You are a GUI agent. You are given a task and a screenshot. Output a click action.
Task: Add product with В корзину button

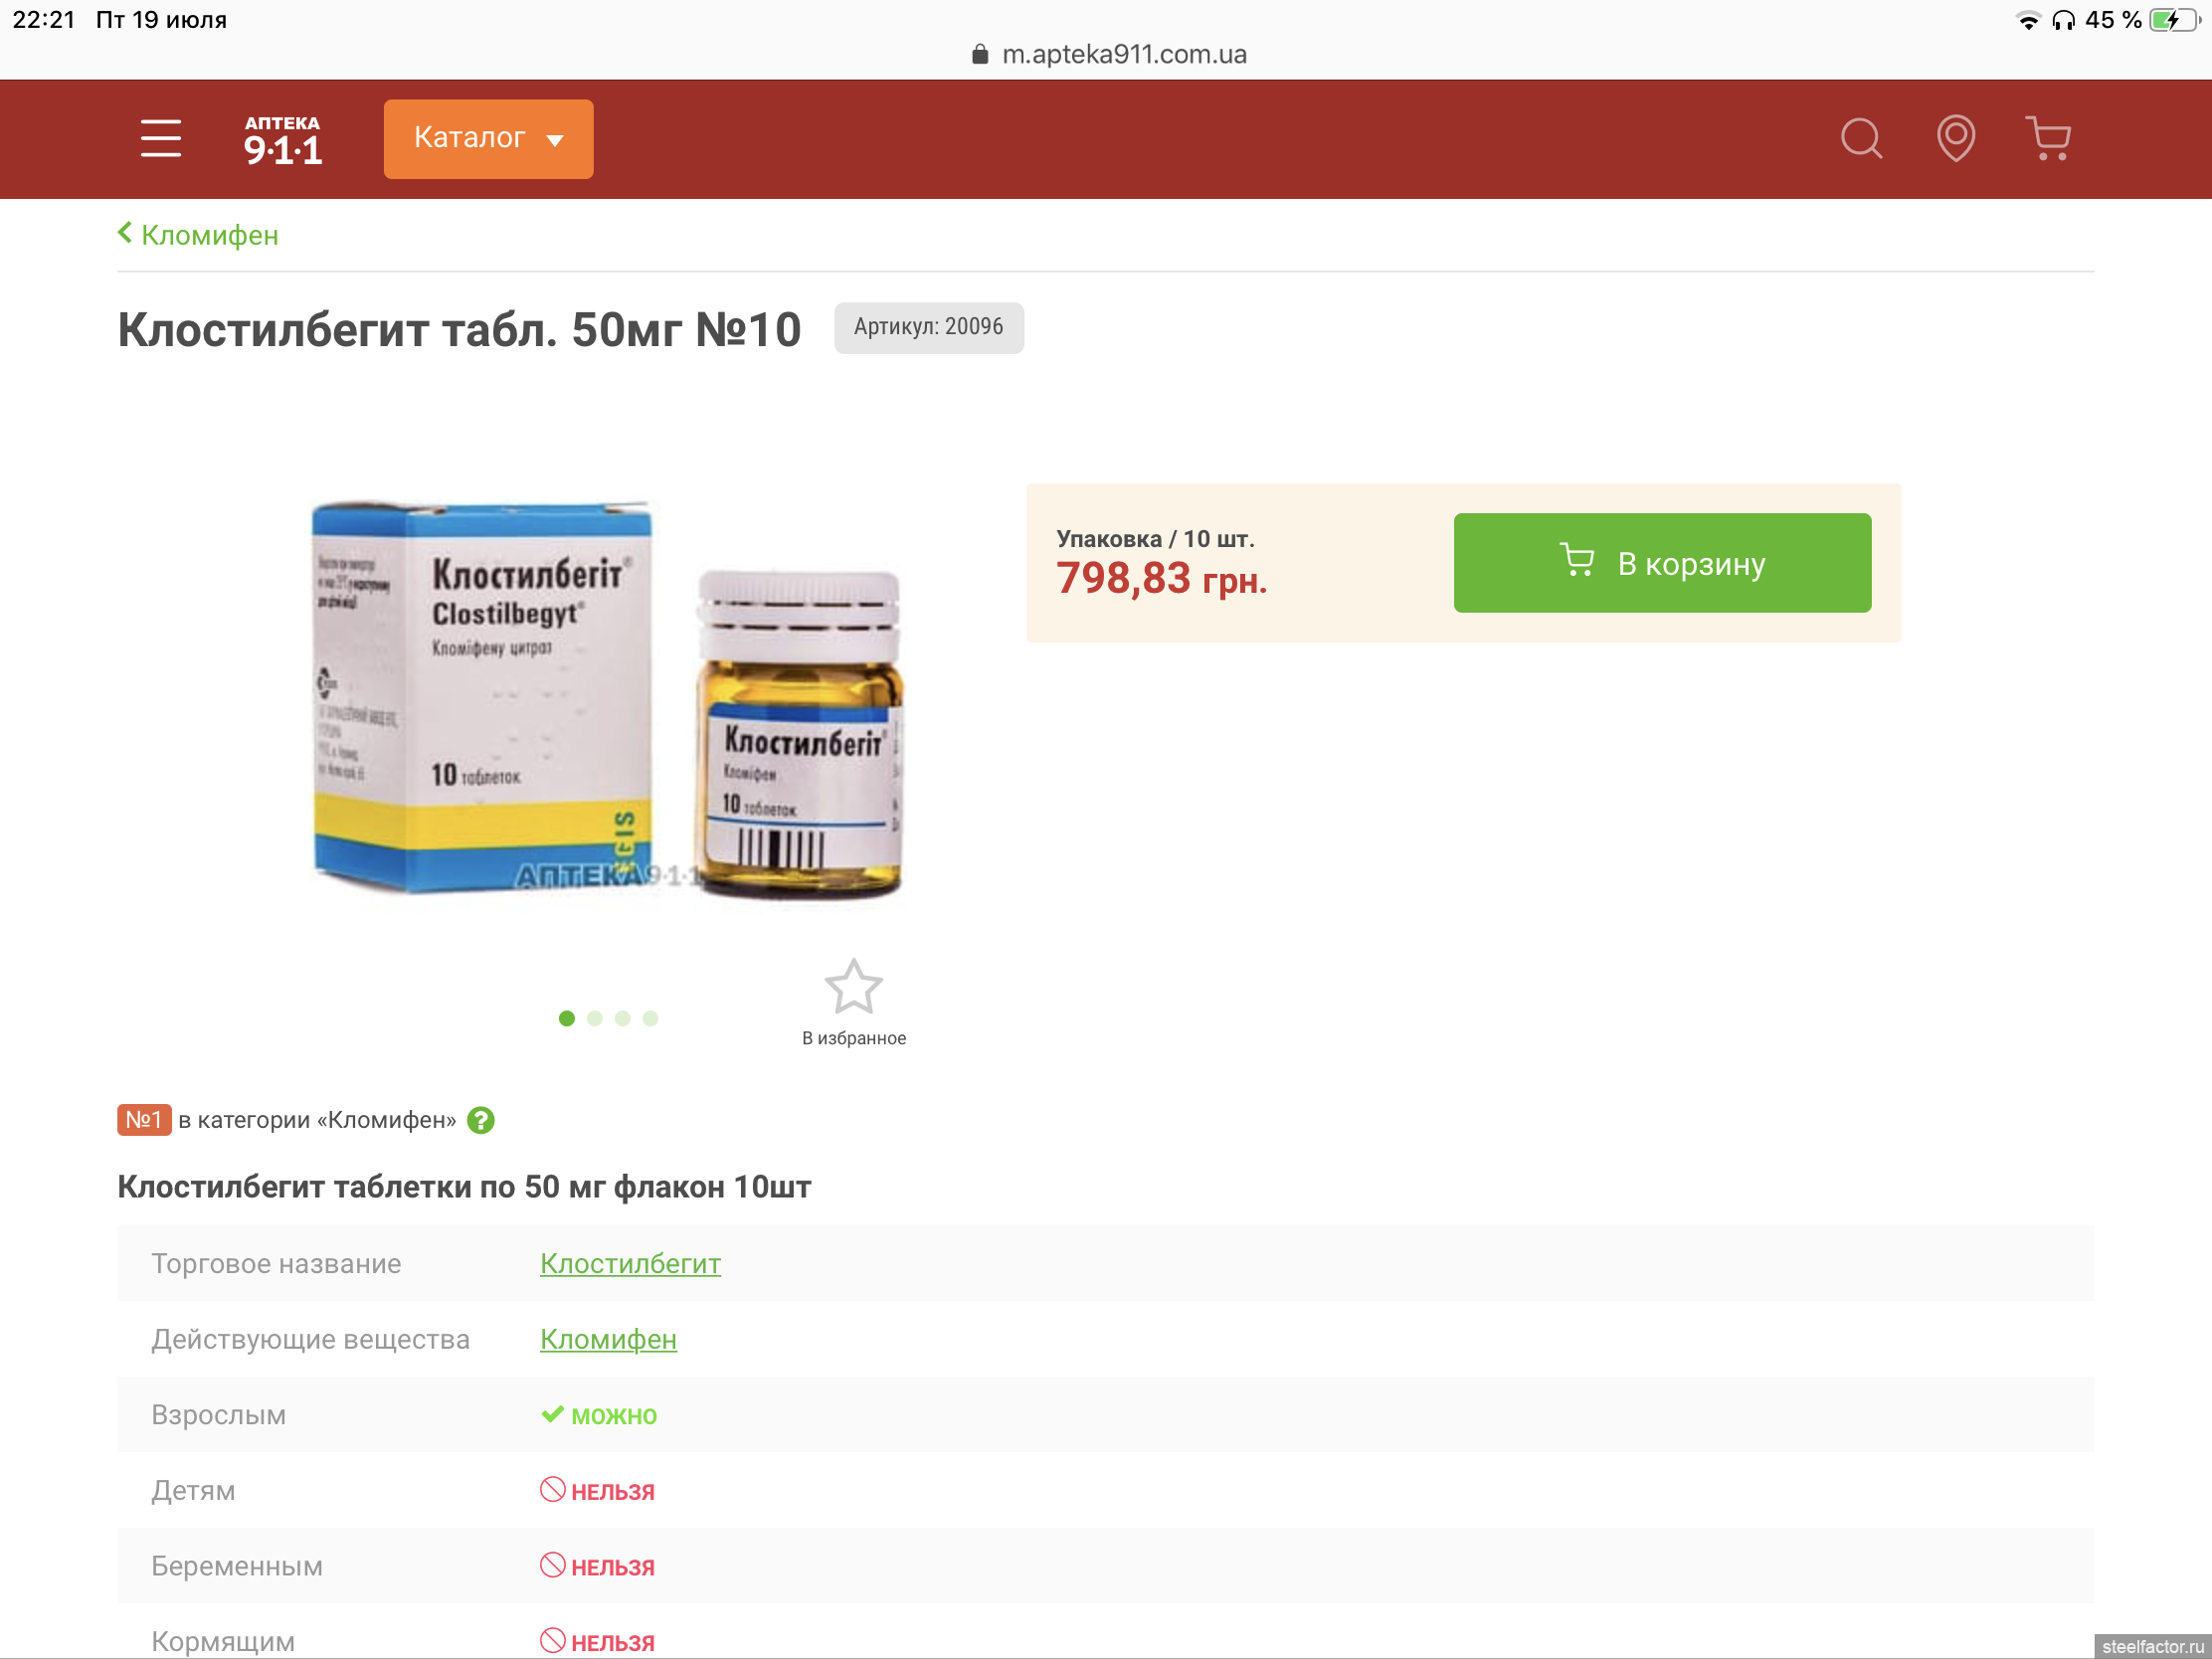coord(1662,563)
